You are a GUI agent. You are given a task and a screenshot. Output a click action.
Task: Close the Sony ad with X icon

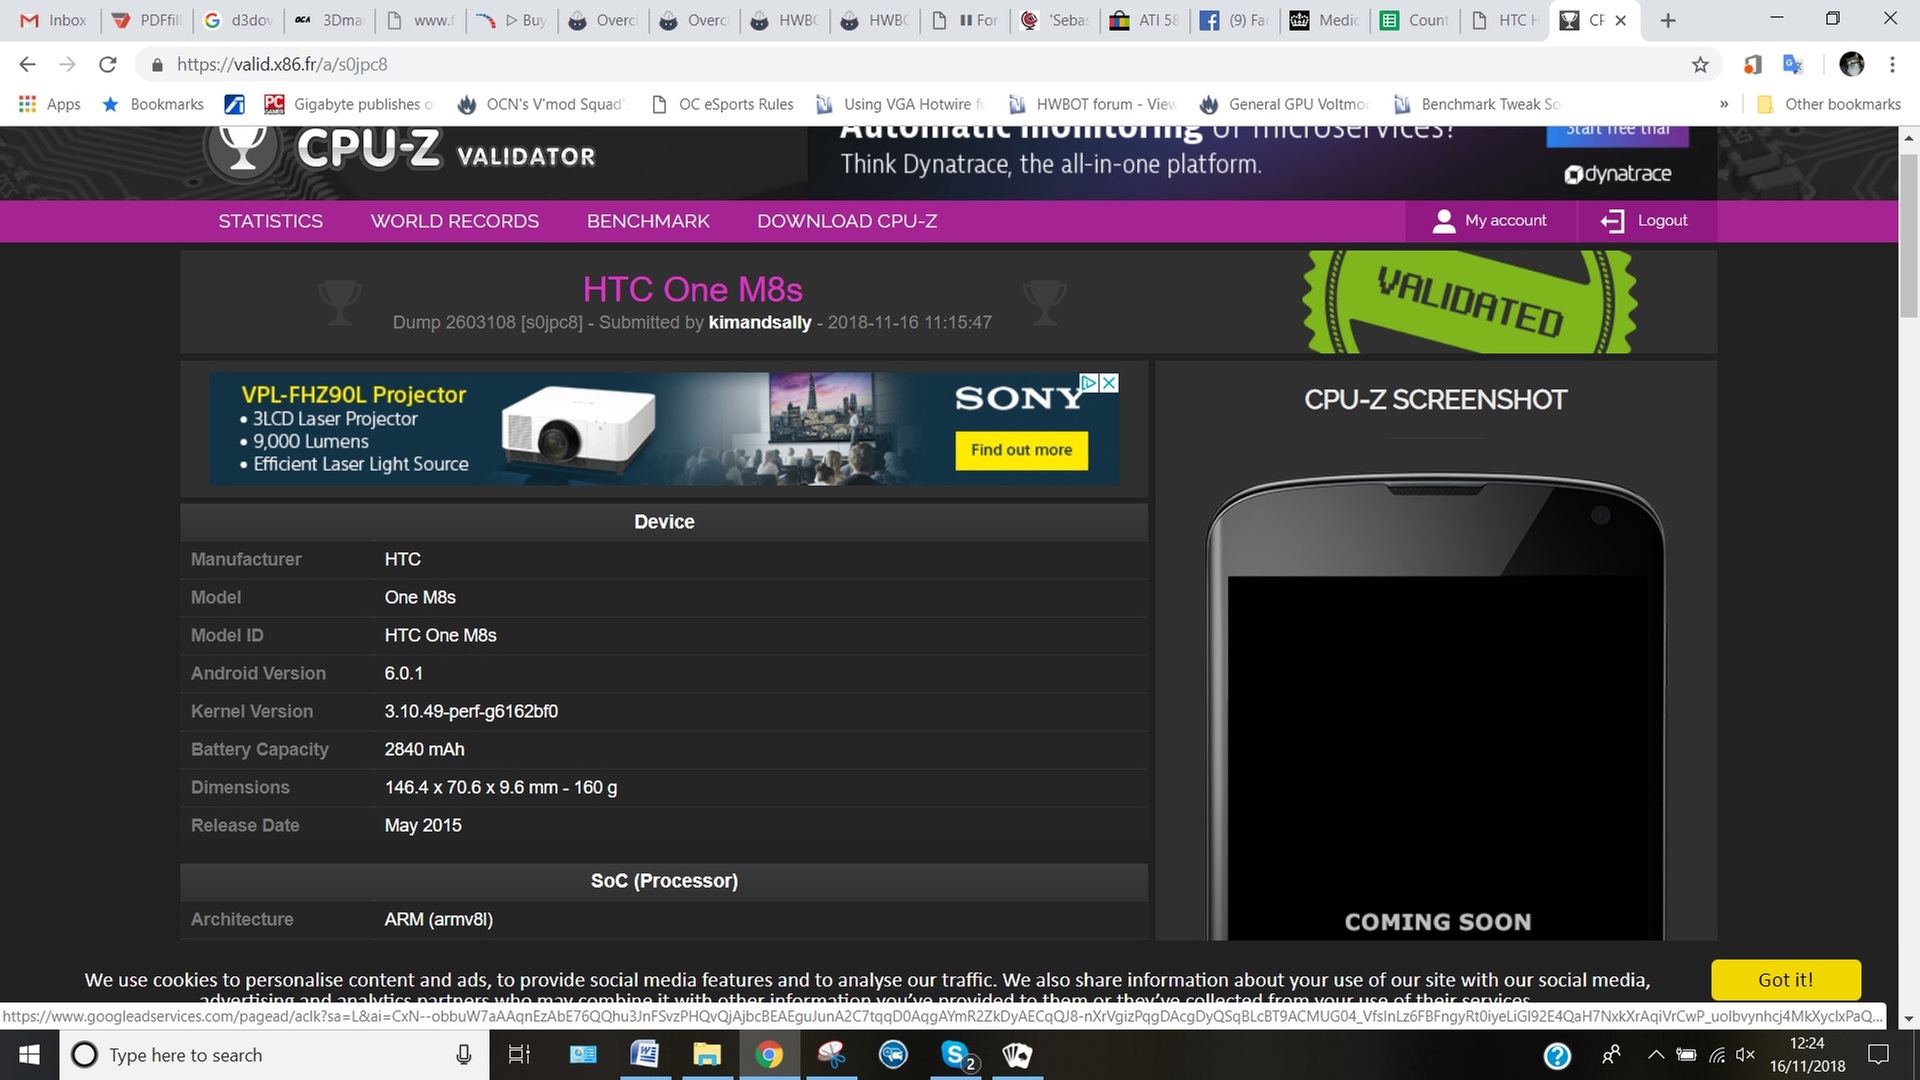coord(1108,383)
